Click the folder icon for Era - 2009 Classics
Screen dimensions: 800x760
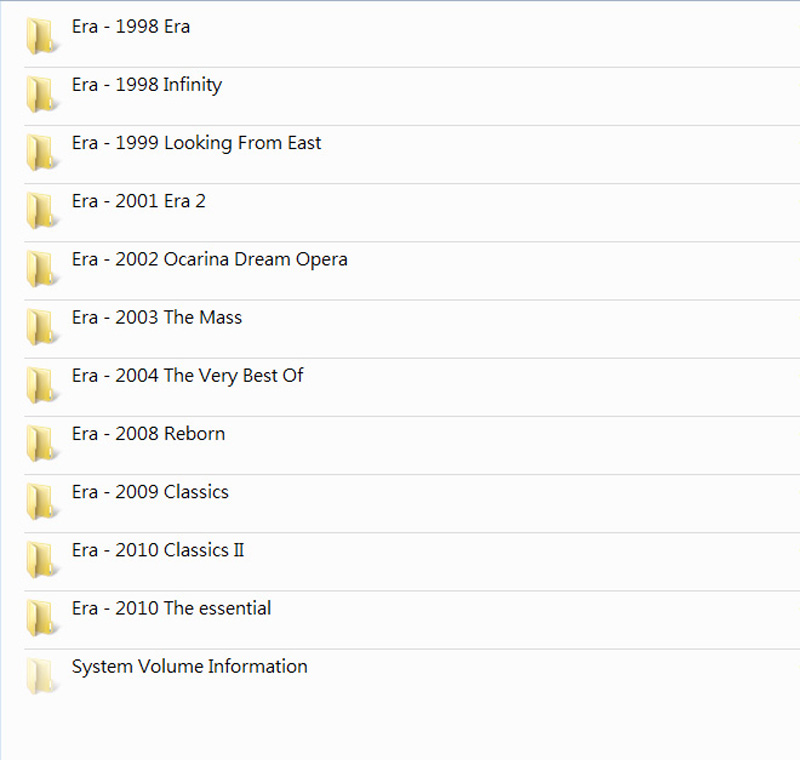(41, 501)
